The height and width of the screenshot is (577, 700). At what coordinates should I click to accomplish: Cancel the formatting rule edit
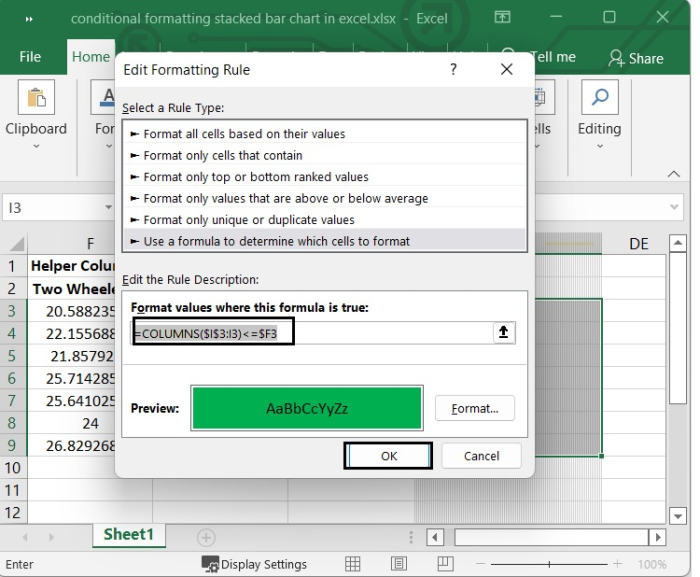click(481, 456)
